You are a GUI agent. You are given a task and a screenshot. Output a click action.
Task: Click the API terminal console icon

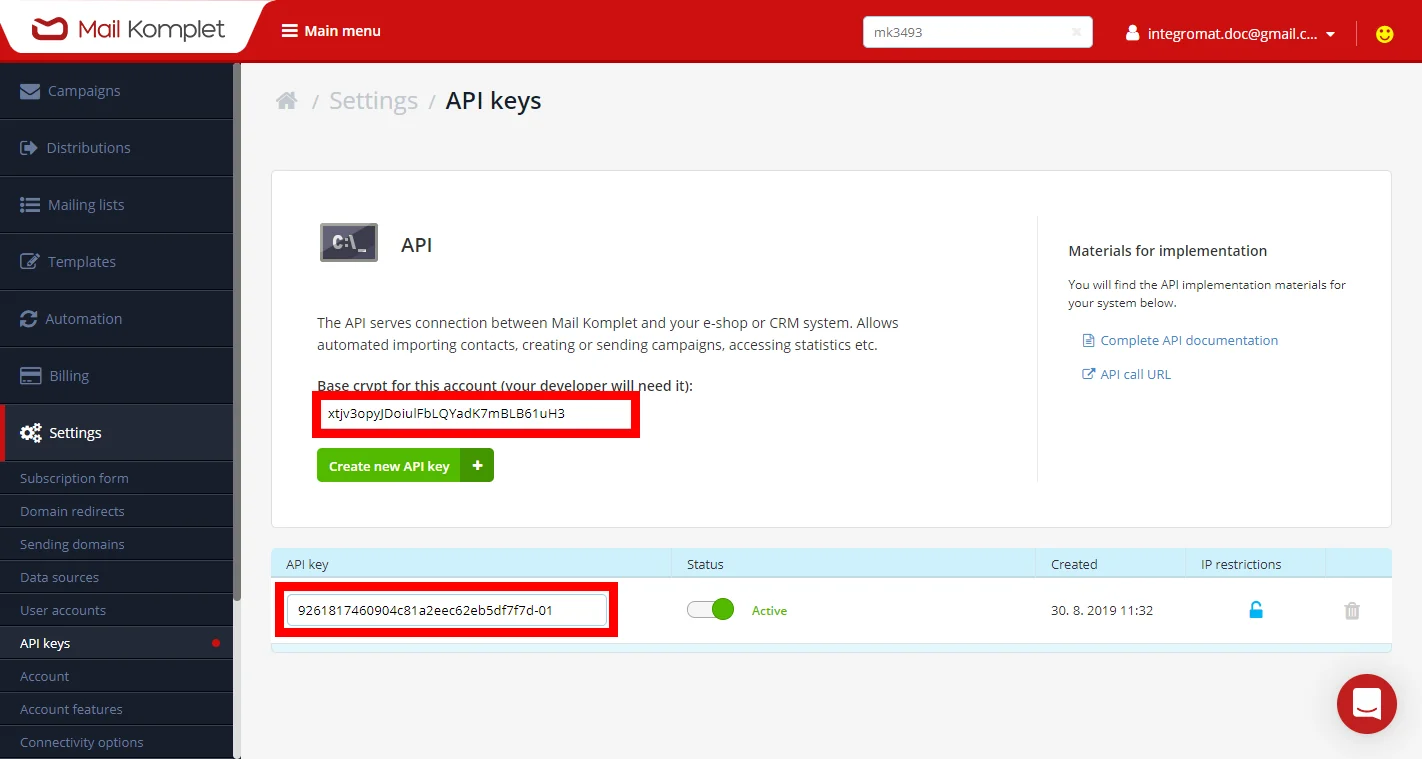[349, 243]
